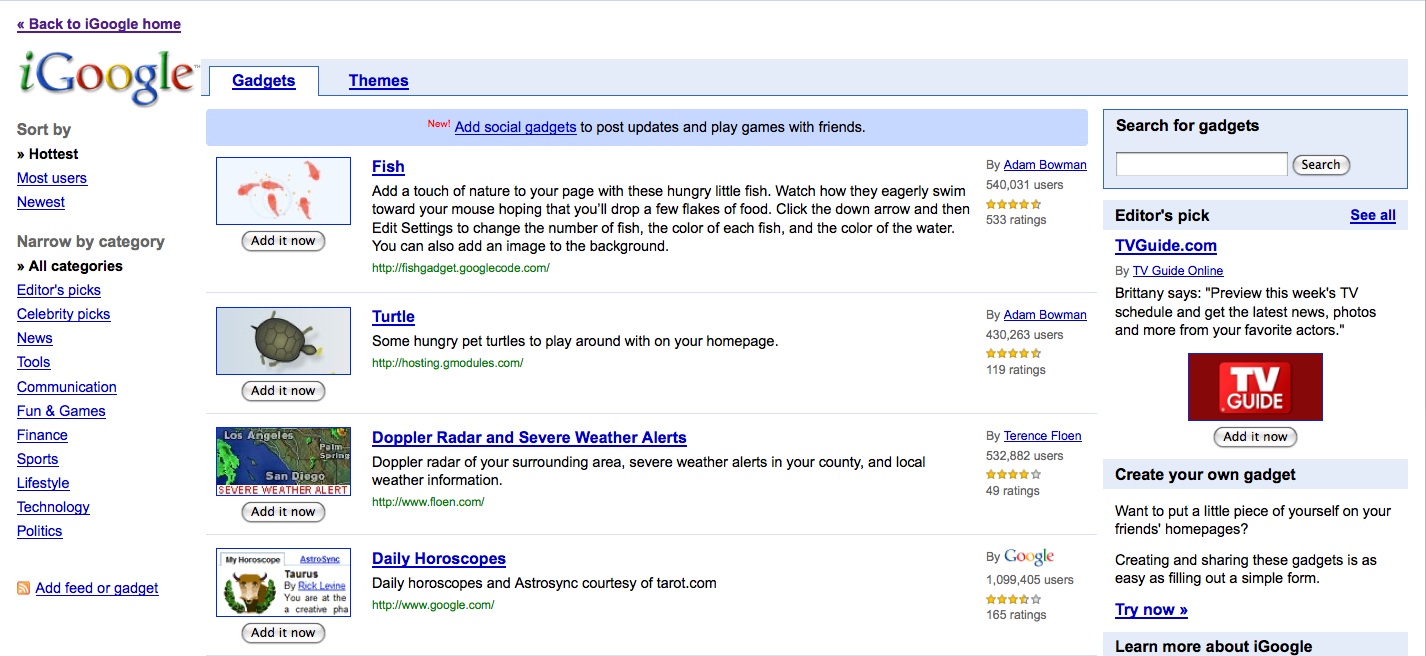
Task: Open the Doppler Radar weather map thumbnail
Action: pos(283,461)
